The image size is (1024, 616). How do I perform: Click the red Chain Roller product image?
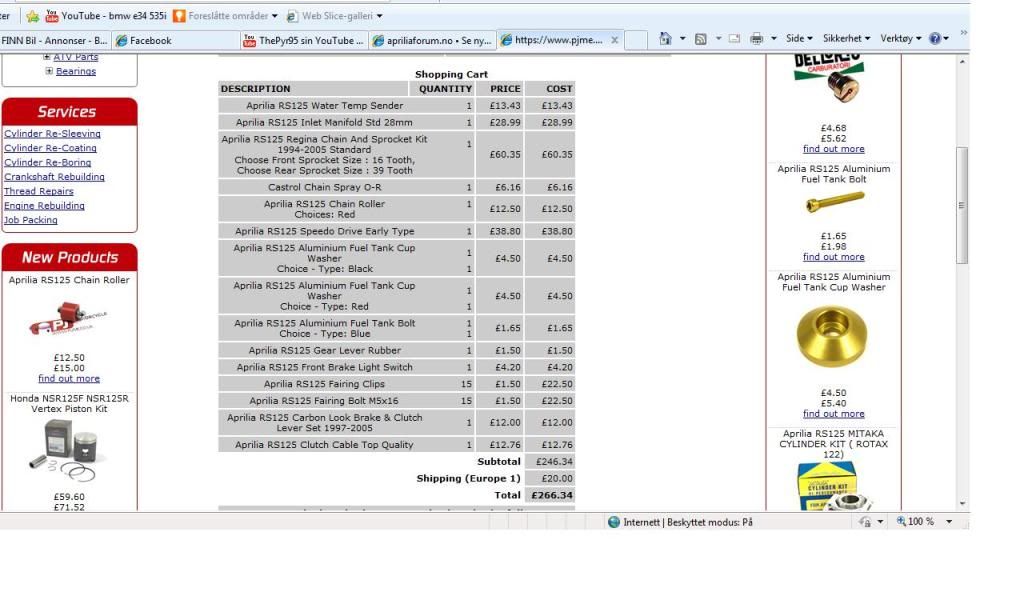(x=69, y=318)
